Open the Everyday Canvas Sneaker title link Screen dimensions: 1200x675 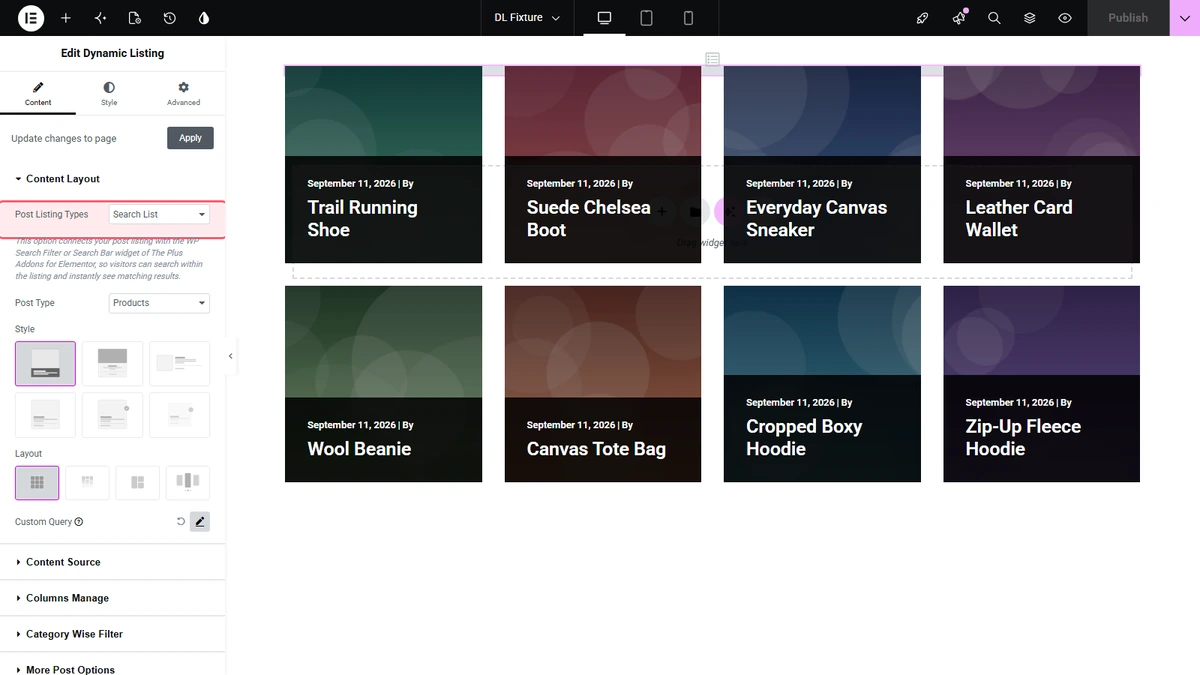(x=816, y=218)
